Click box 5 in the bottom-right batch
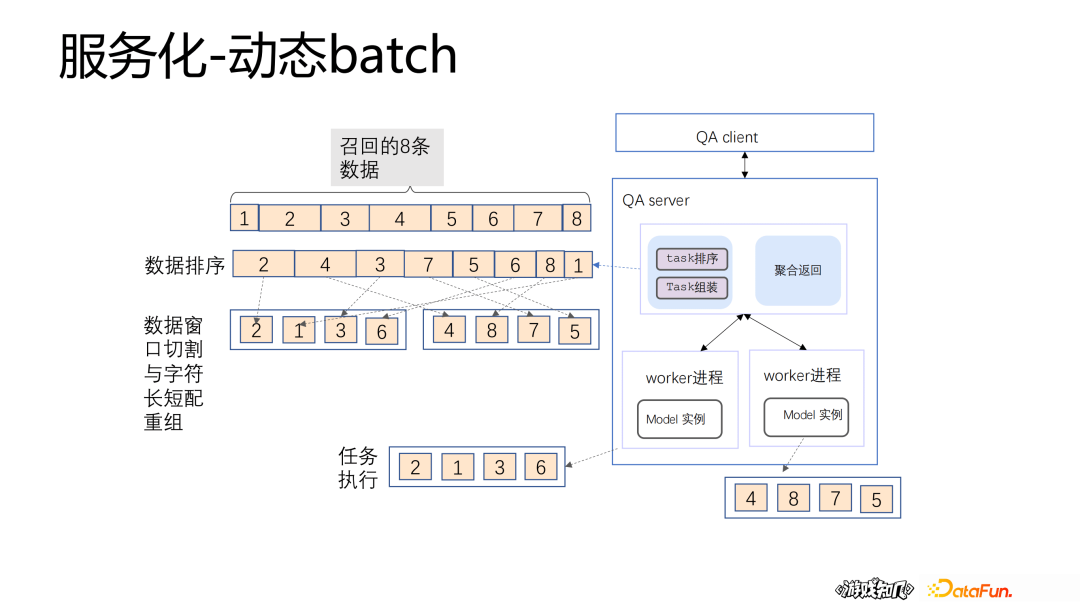Viewport: 1080px width, 607px height. pyautogui.click(x=876, y=499)
